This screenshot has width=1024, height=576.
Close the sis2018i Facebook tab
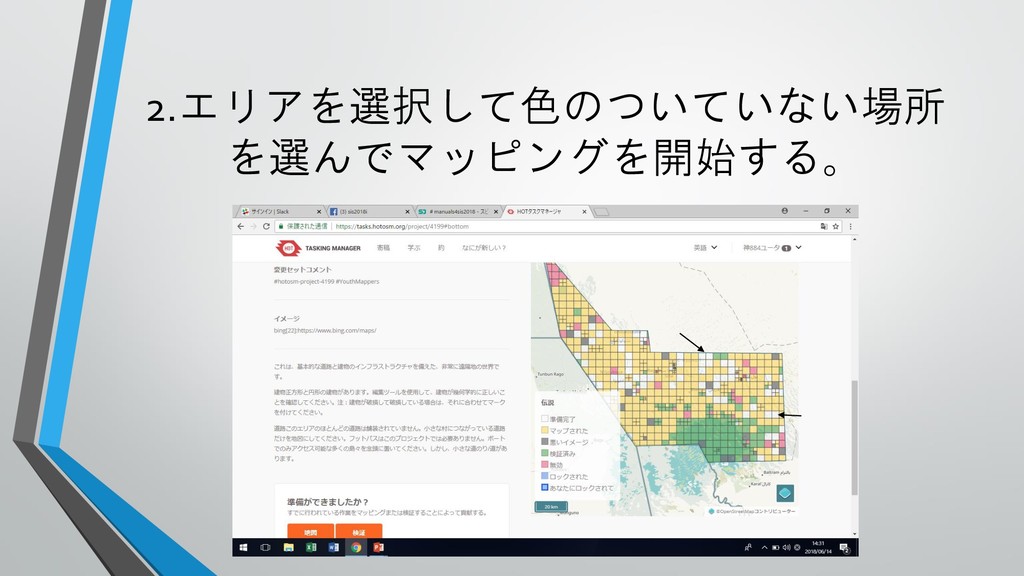tap(408, 212)
